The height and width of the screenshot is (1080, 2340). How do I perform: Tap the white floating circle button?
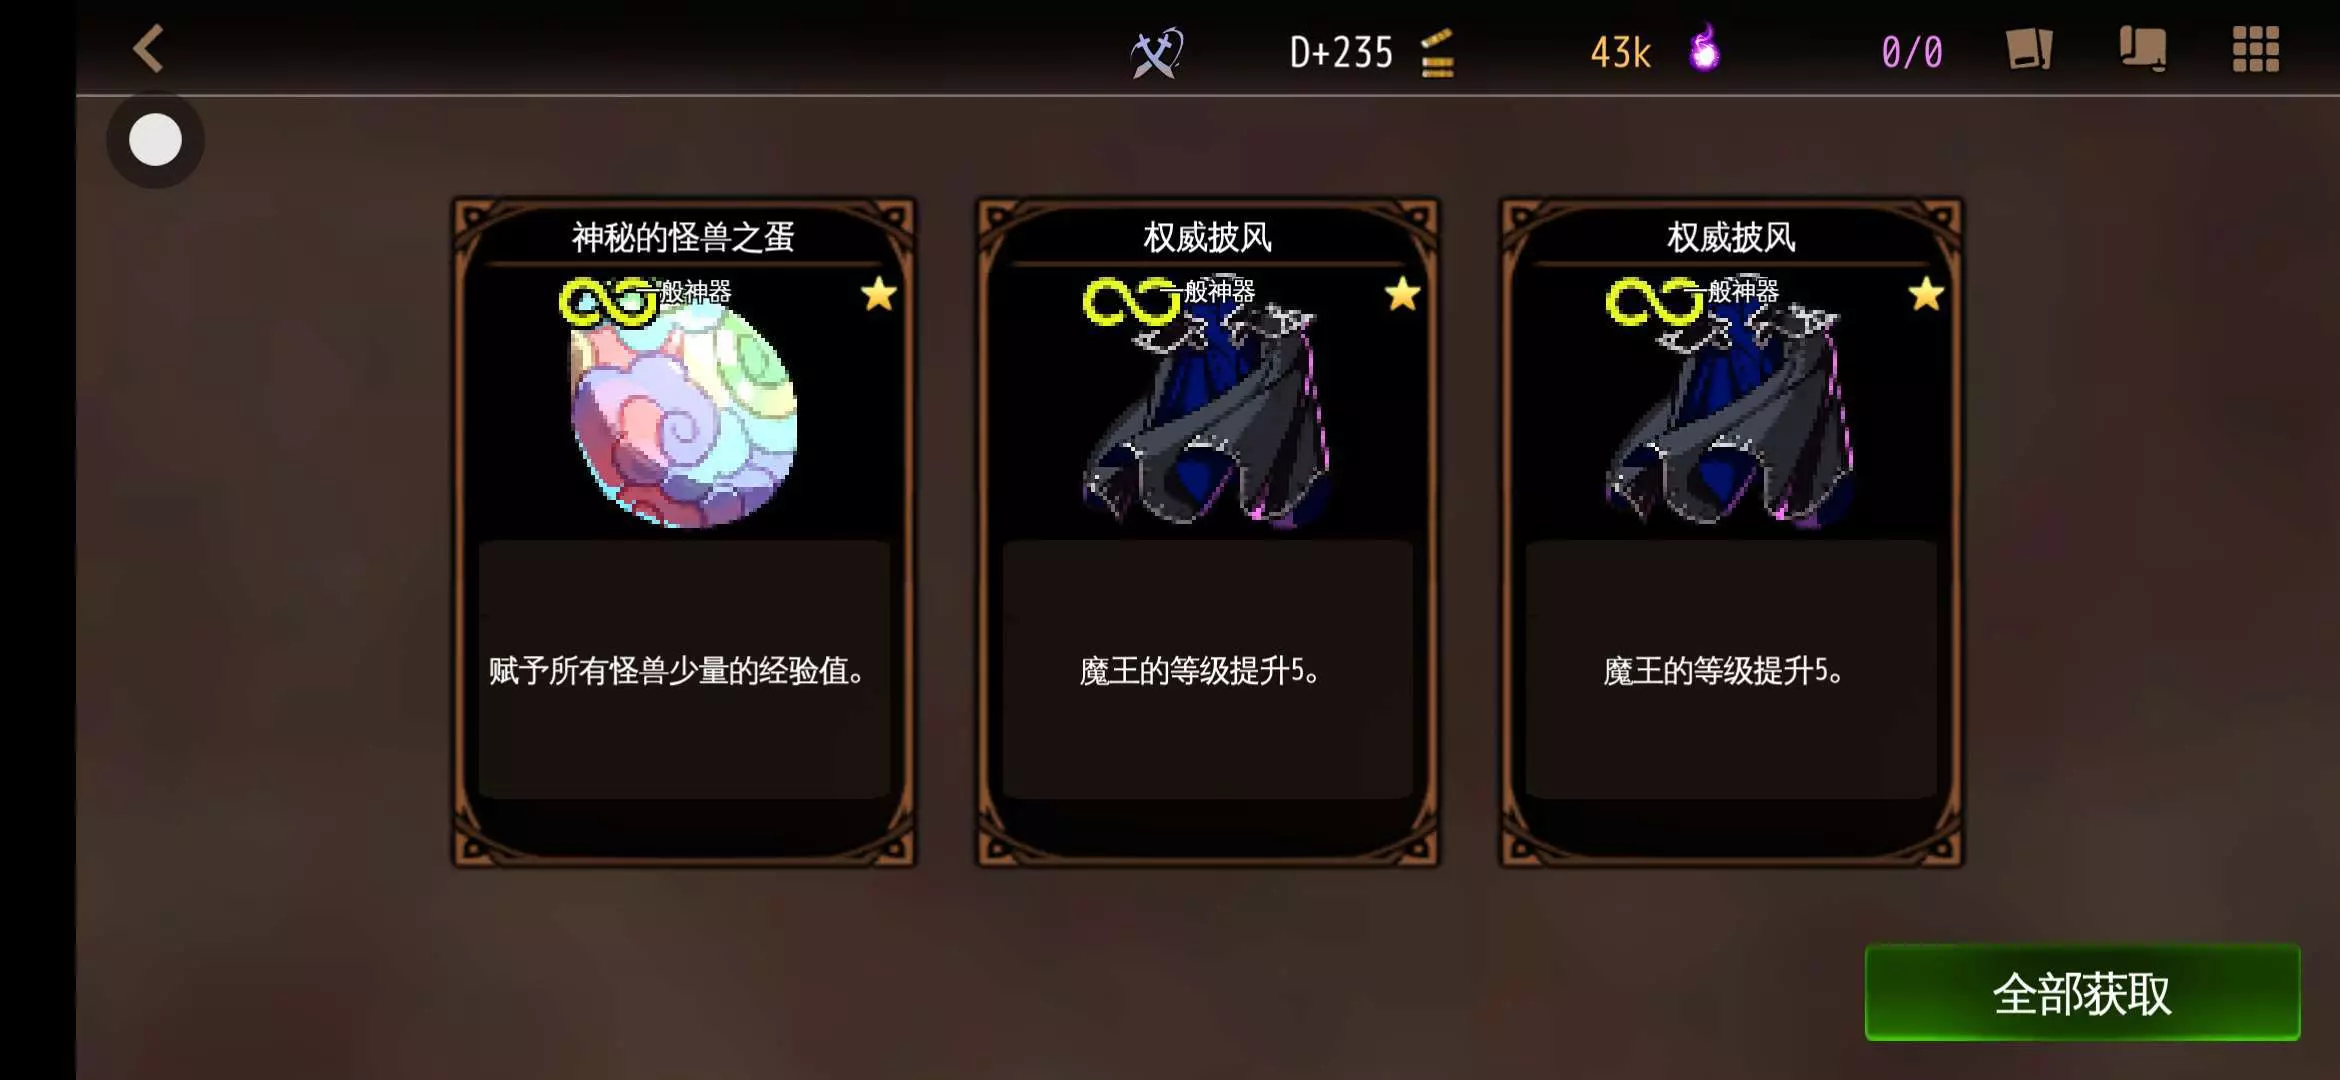[x=156, y=139]
